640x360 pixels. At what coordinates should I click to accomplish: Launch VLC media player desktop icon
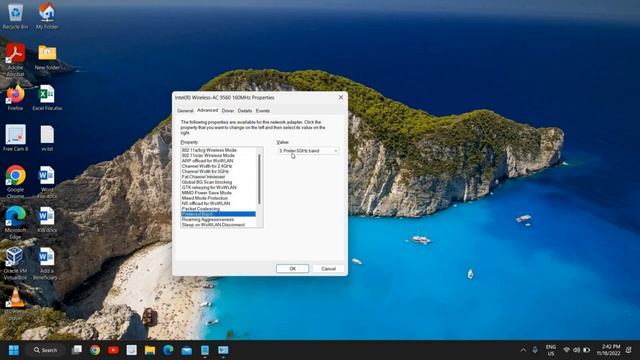[15, 303]
